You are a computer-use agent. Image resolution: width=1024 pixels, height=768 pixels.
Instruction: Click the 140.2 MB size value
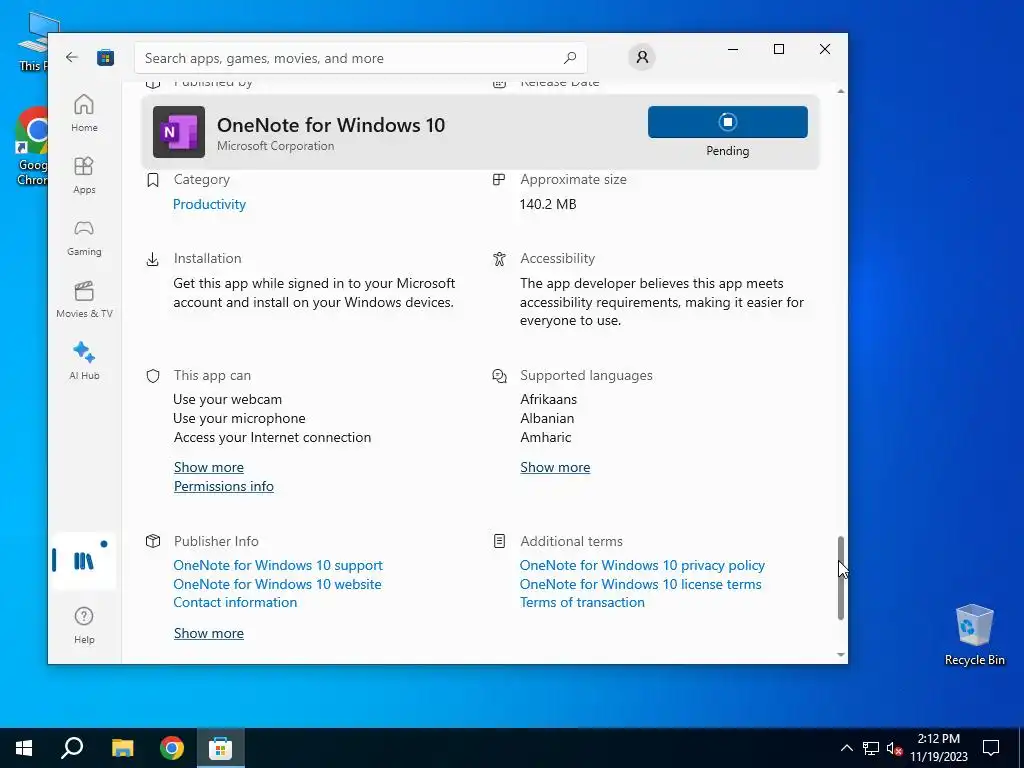pos(548,204)
